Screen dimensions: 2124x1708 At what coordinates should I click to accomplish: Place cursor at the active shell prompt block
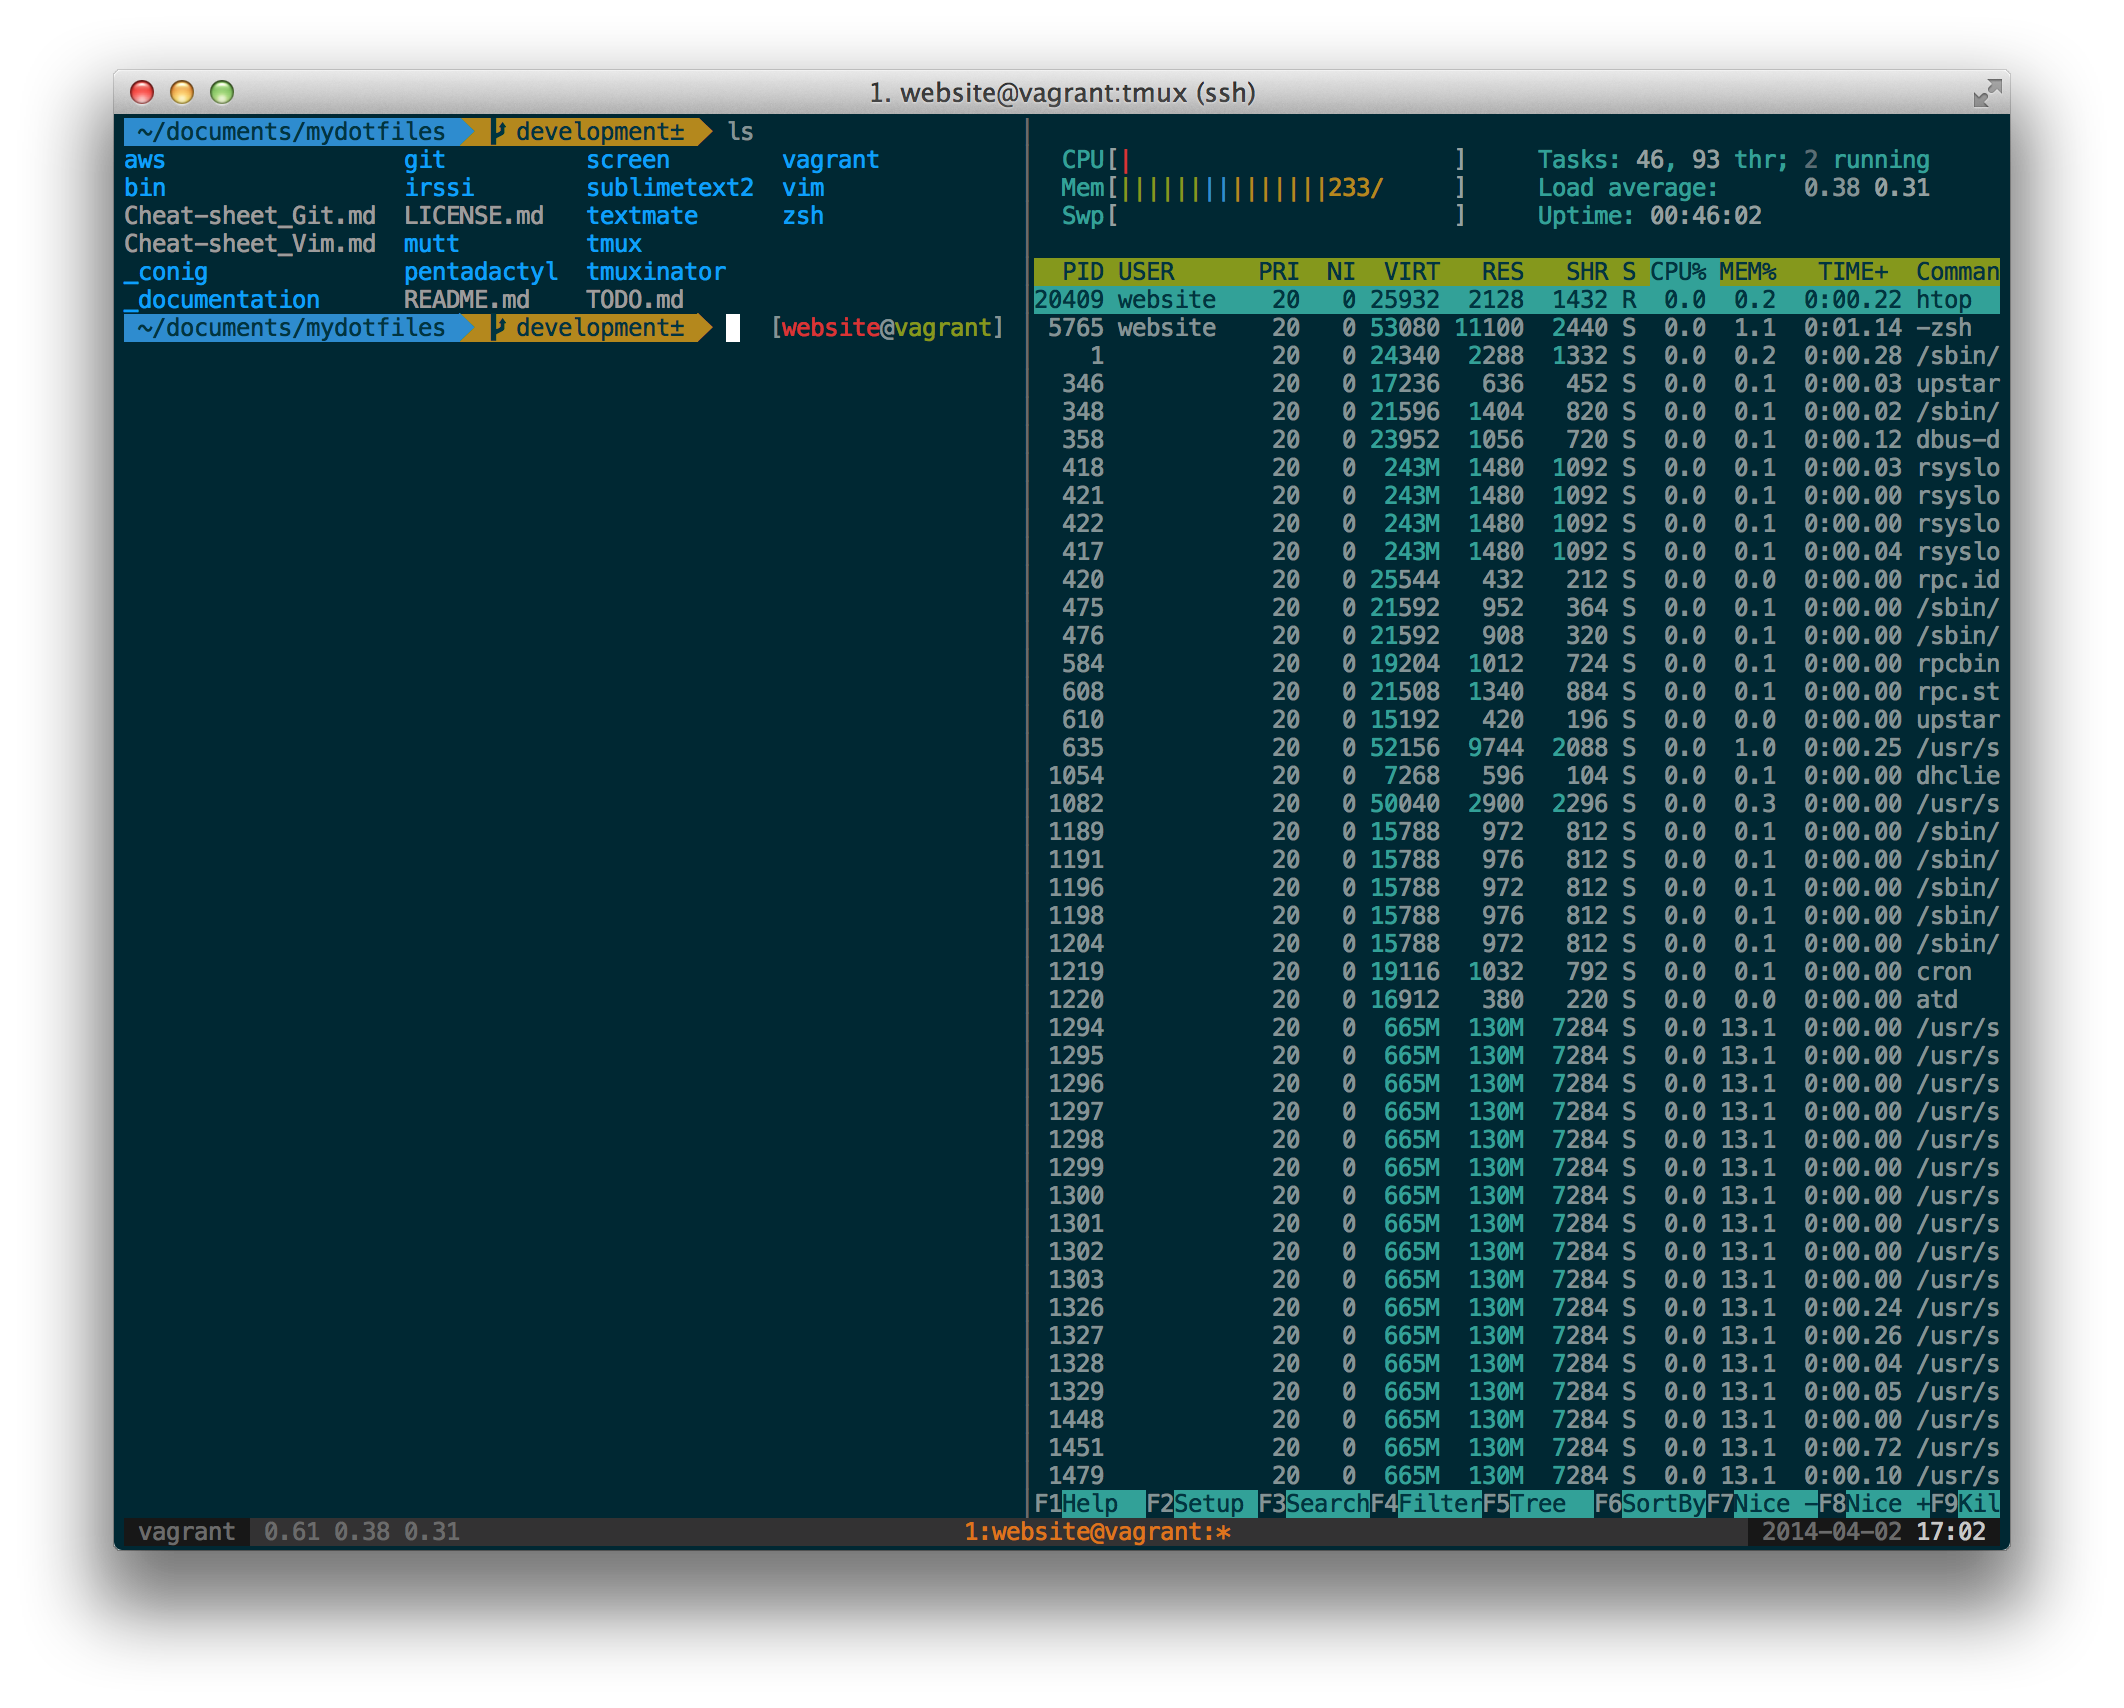pyautogui.click(x=733, y=328)
